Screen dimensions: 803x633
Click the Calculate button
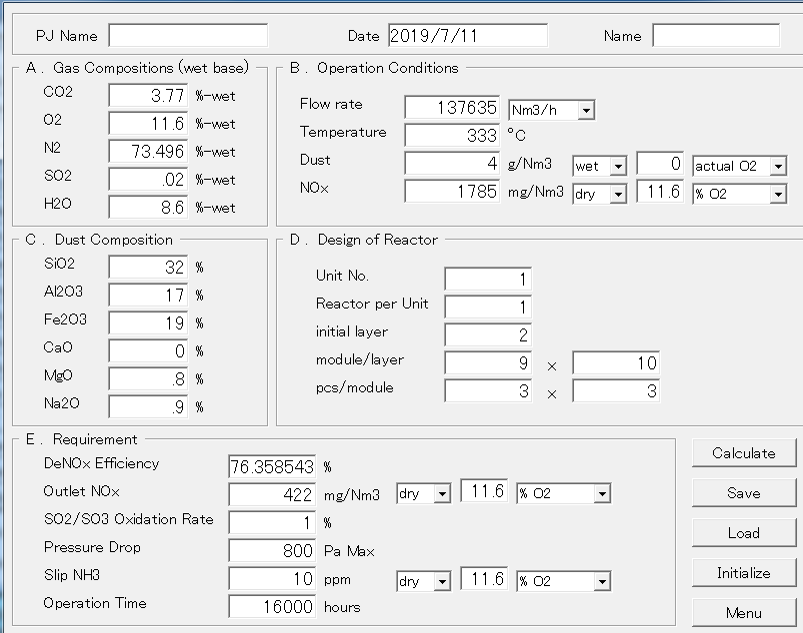(x=743, y=453)
